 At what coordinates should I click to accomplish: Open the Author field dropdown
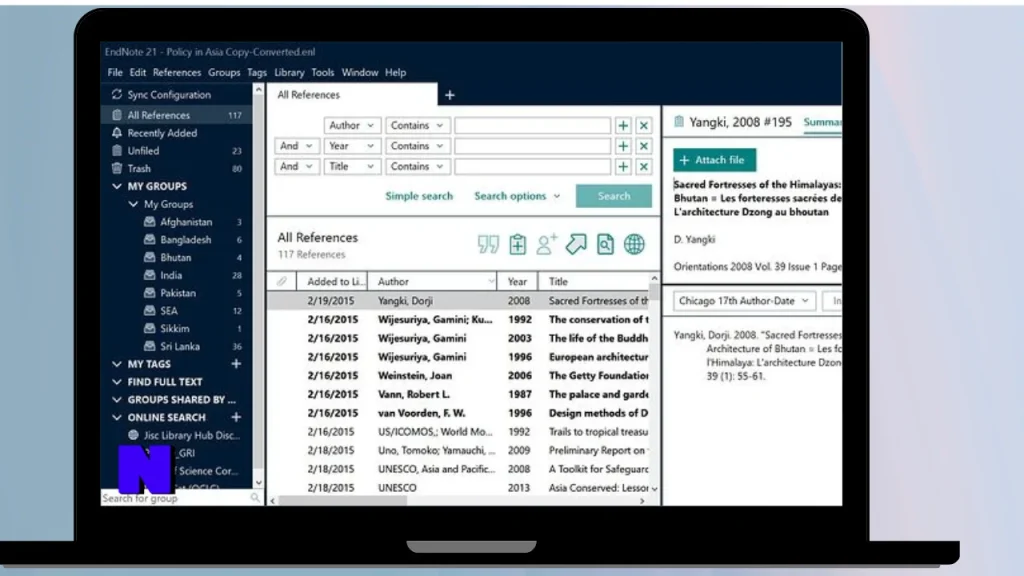tap(351, 125)
